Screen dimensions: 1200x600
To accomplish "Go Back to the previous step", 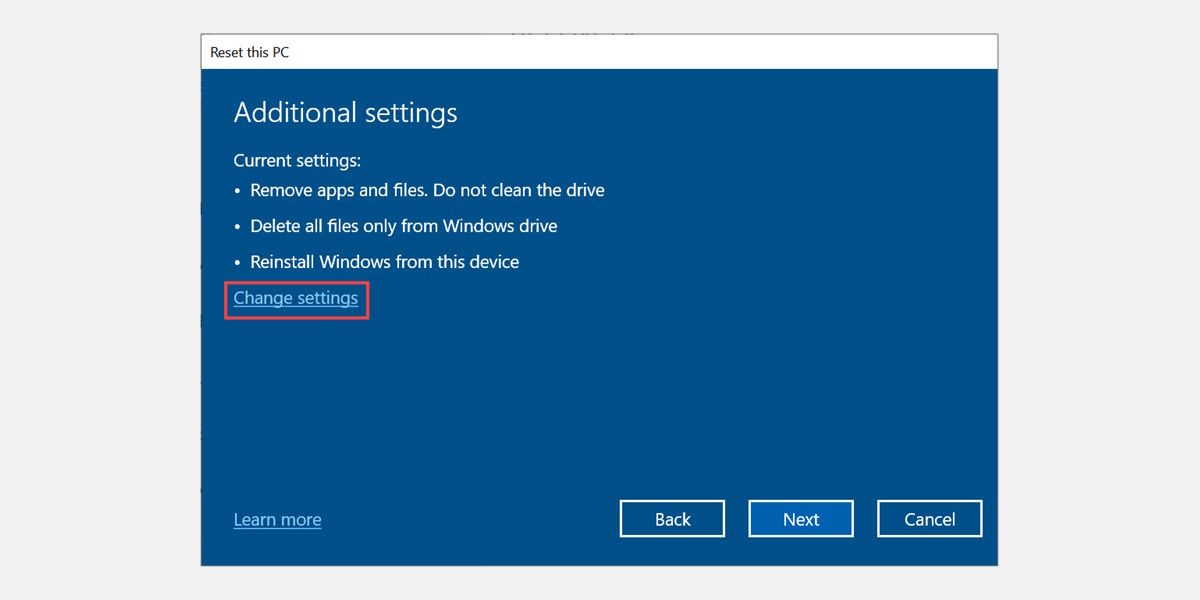I will [672, 518].
